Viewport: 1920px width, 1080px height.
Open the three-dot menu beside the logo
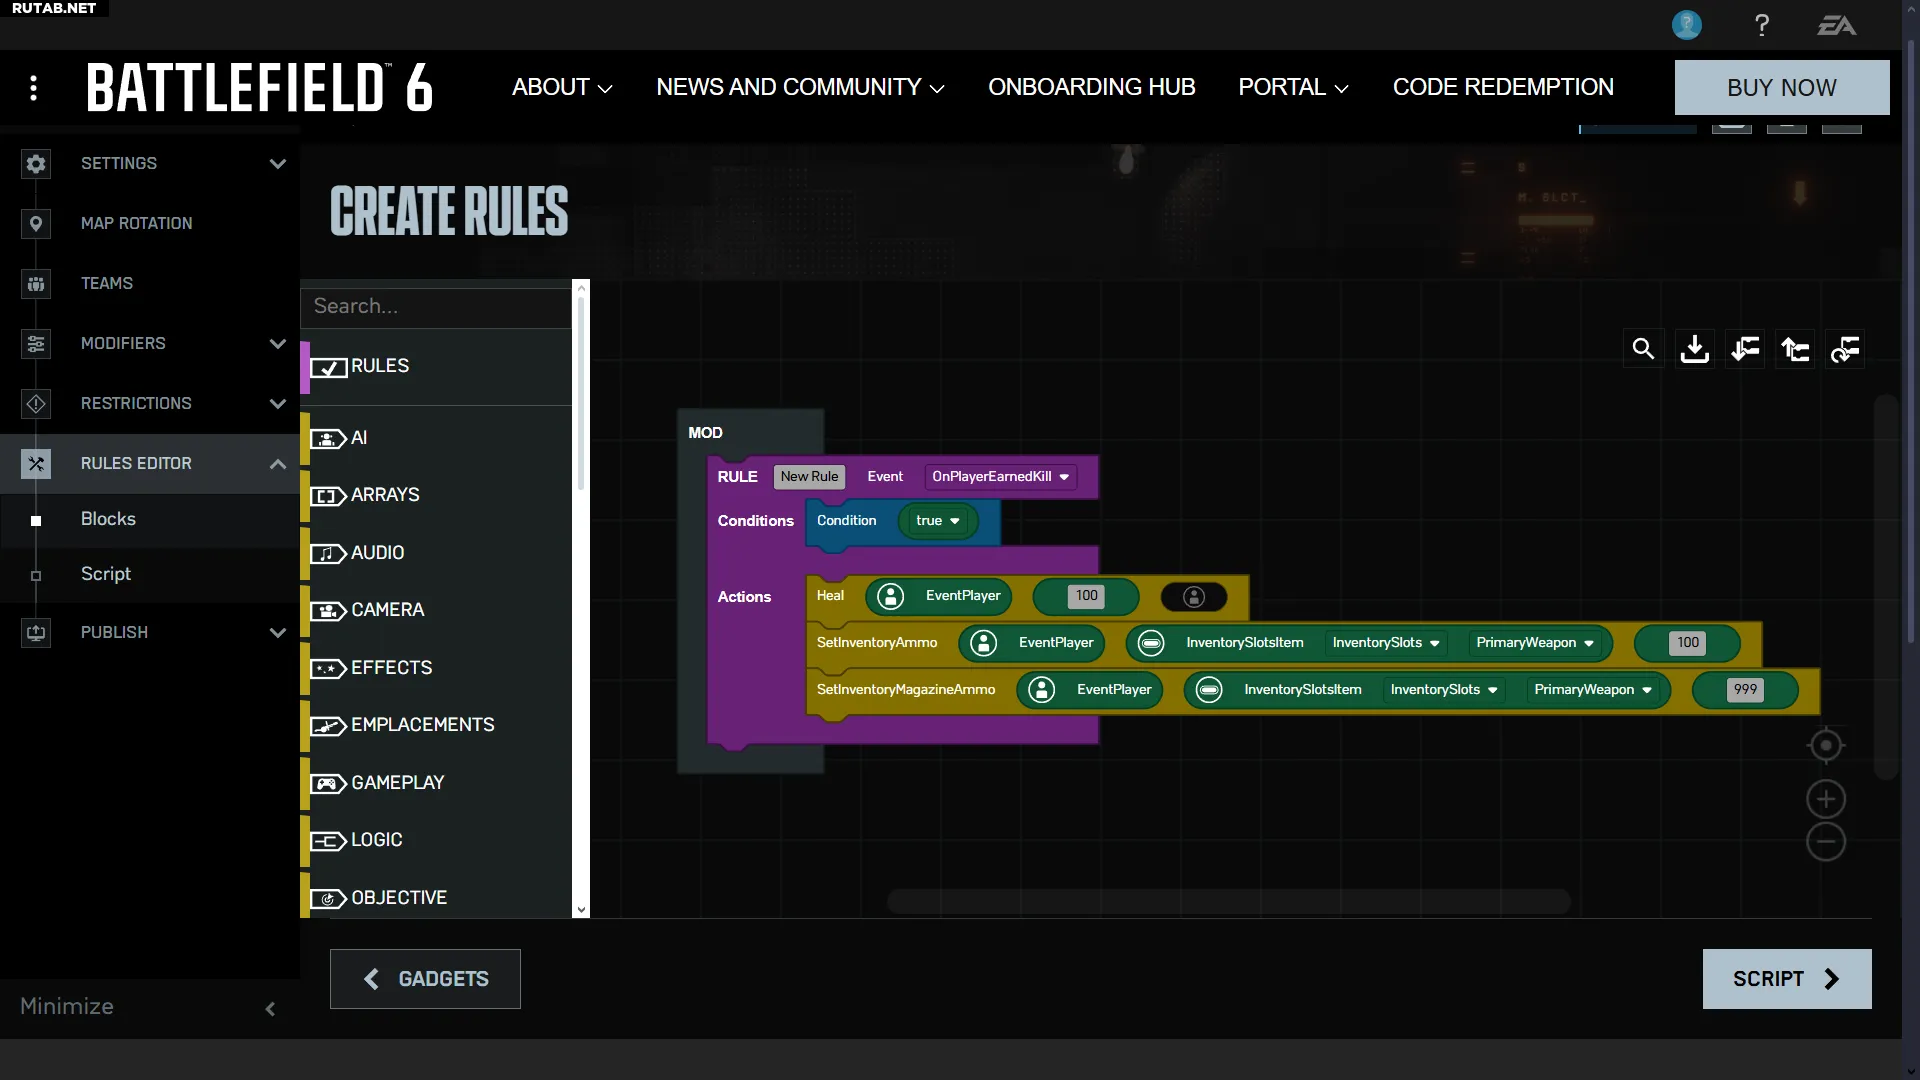pos(34,88)
